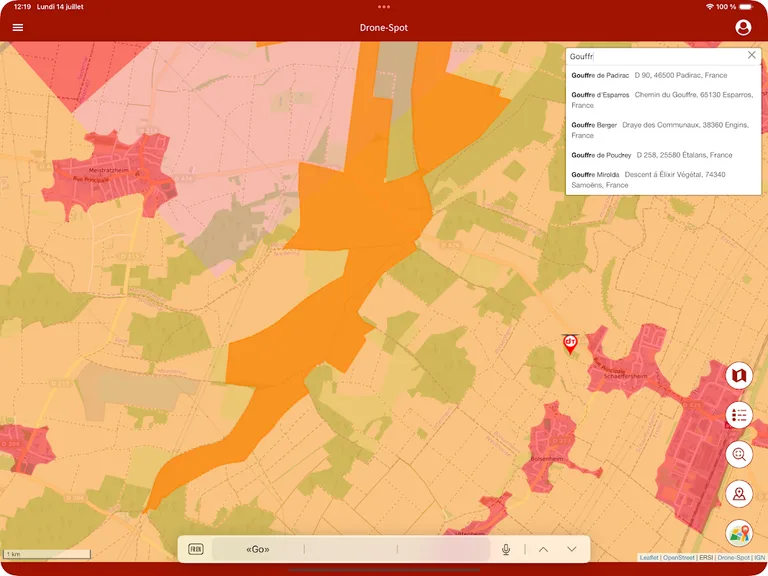Tap the keyboard dictation microphone

coord(506,549)
